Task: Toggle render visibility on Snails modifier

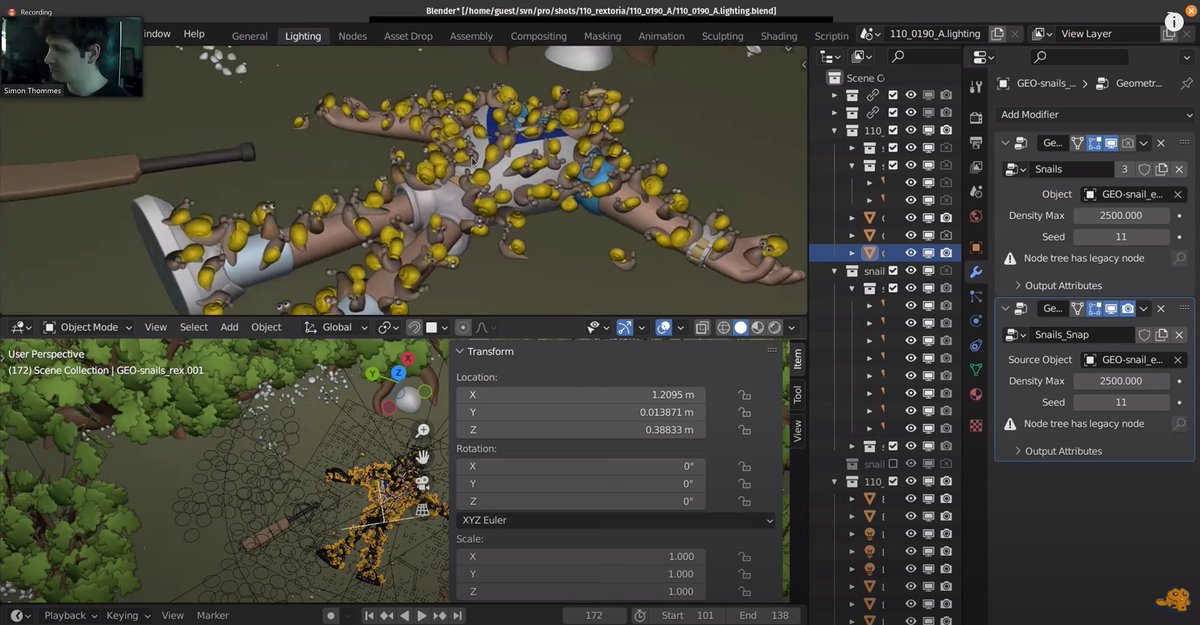Action: [x=1127, y=143]
